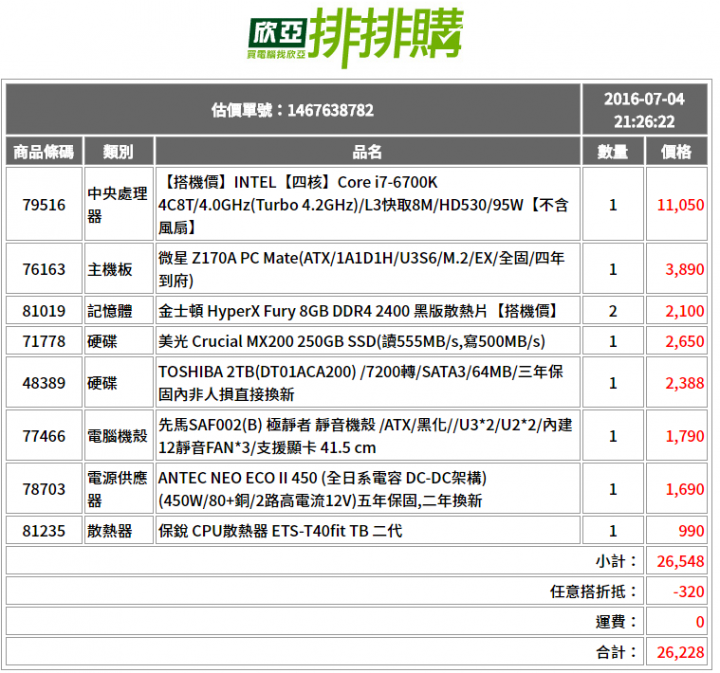The height and width of the screenshot is (673, 720).
Task: Click the 欣亞 排排購 logo
Action: (354, 38)
